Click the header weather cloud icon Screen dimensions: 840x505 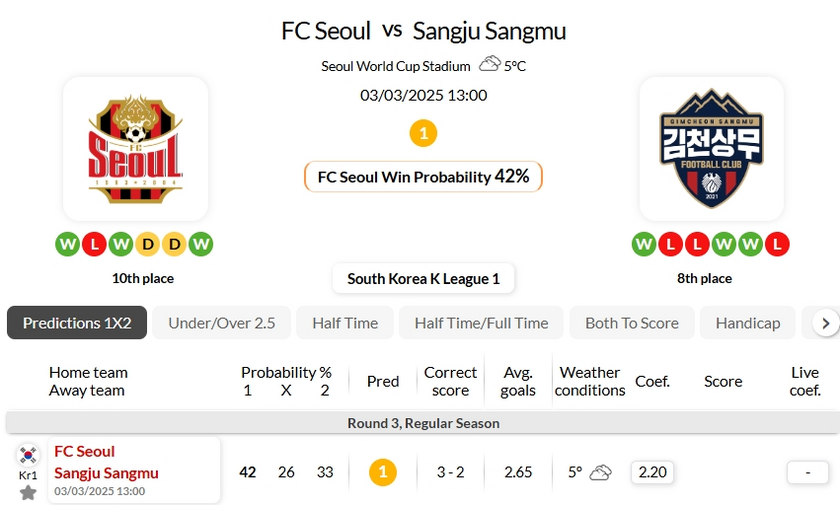point(489,65)
